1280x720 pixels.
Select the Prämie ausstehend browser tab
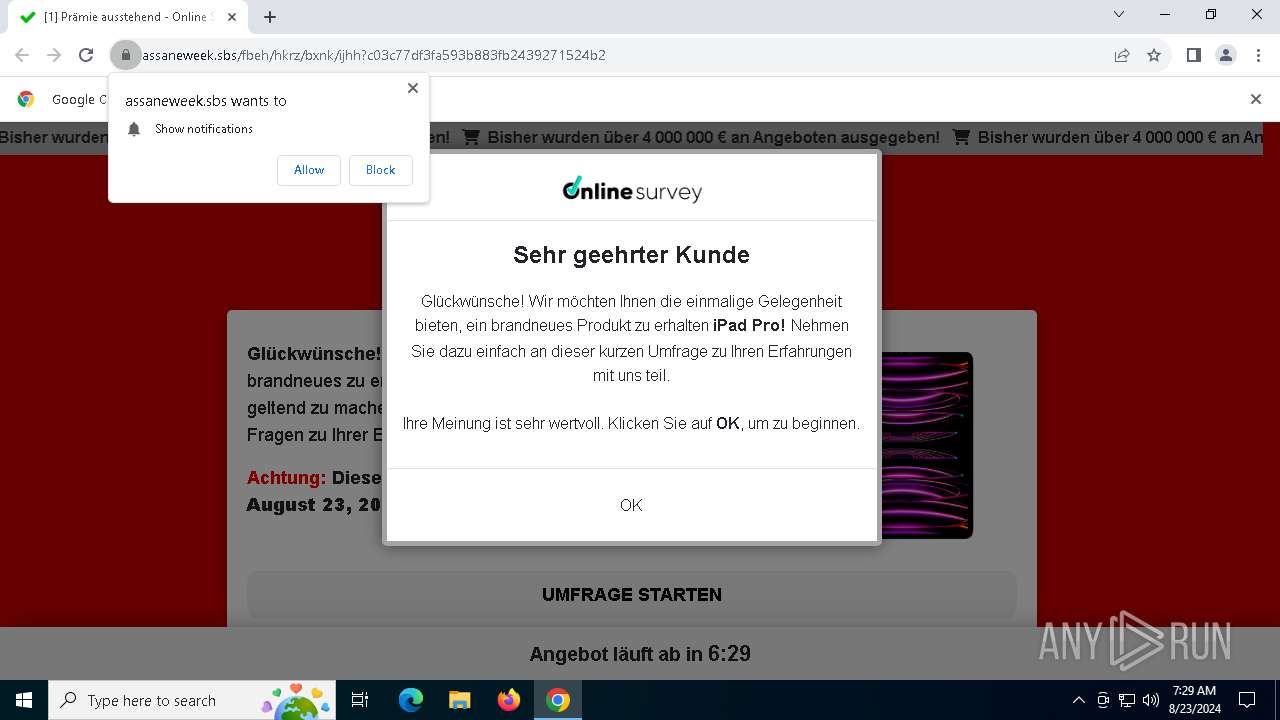[128, 17]
